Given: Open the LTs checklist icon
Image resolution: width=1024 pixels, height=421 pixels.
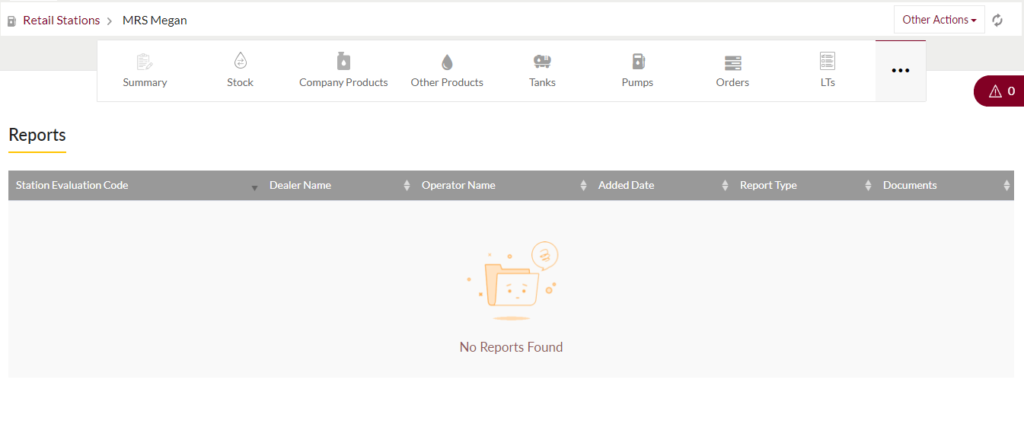Looking at the screenshot, I should pyautogui.click(x=827, y=61).
